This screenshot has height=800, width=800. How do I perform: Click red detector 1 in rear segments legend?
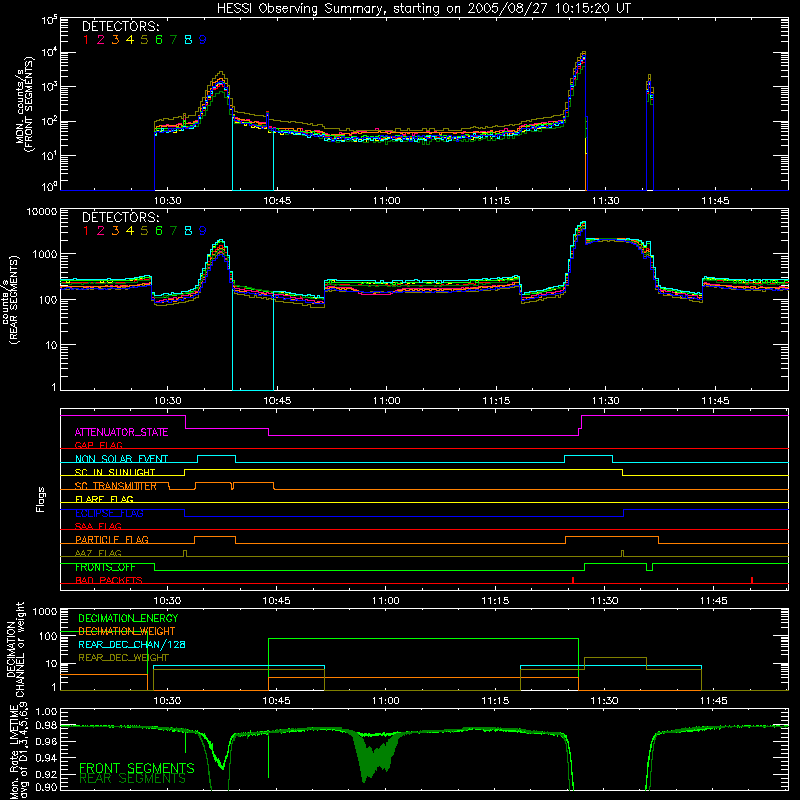click(86, 231)
